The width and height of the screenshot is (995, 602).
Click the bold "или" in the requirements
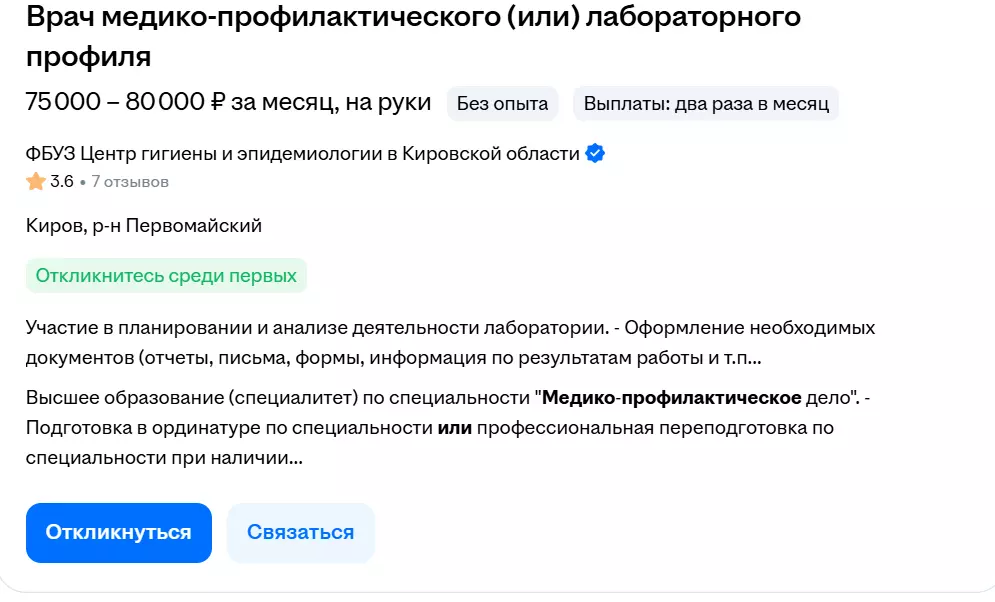tap(454, 429)
